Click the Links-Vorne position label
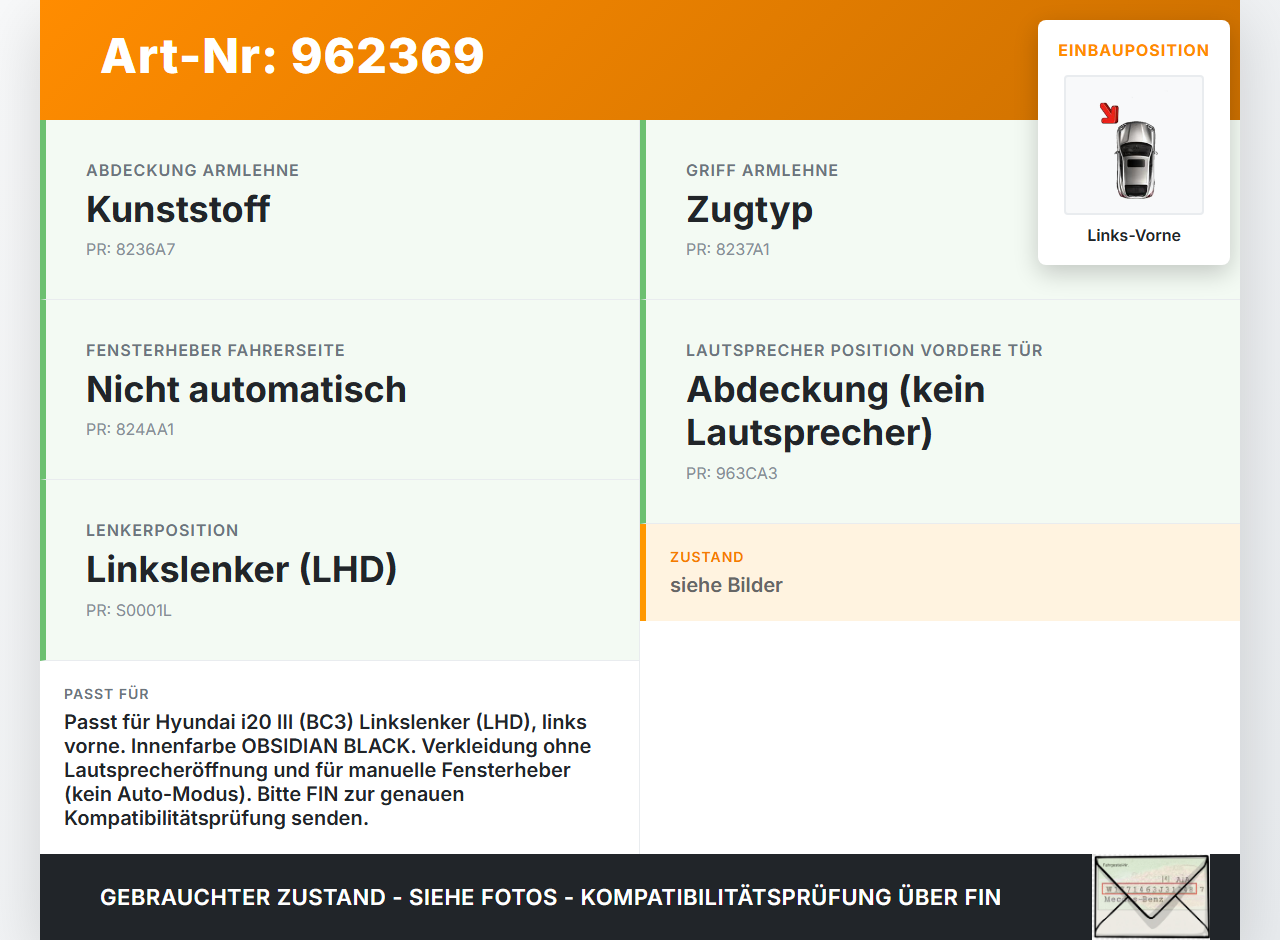 (x=1133, y=235)
